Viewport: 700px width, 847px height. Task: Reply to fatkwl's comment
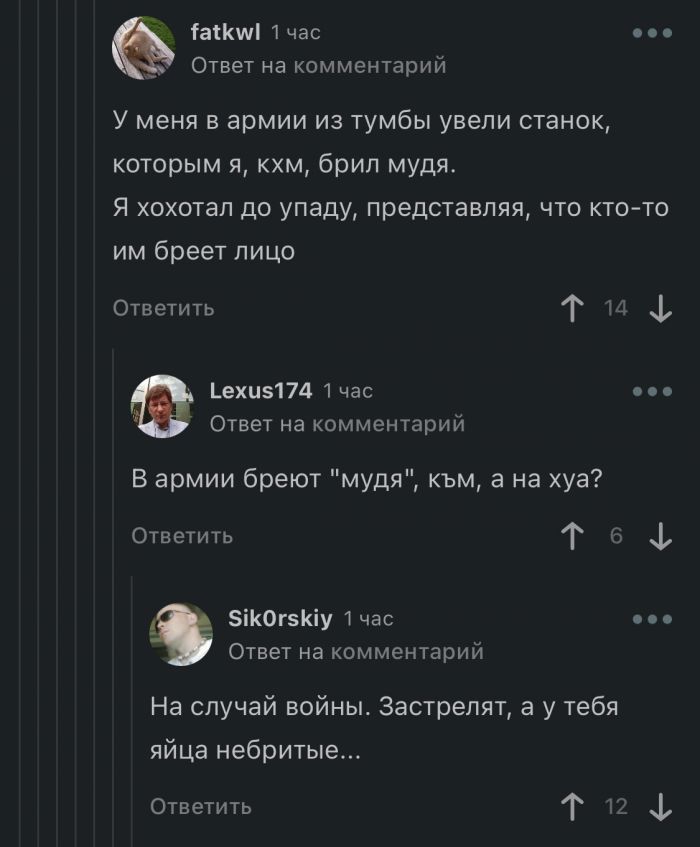click(x=163, y=308)
